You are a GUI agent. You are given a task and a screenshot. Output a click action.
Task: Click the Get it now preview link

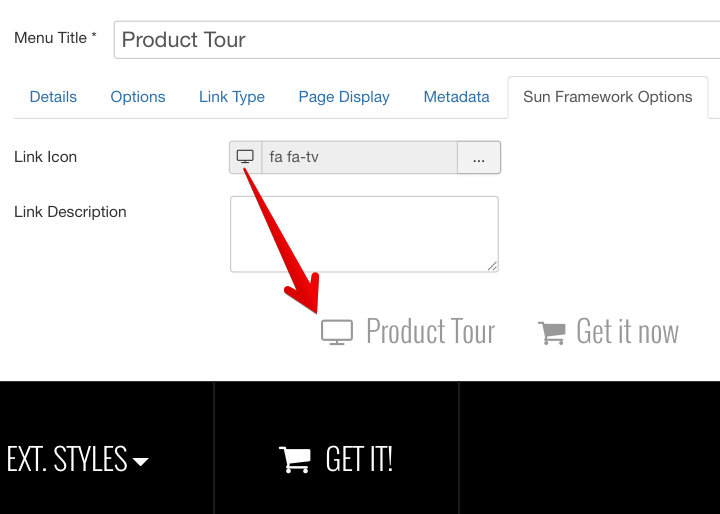[x=627, y=332]
